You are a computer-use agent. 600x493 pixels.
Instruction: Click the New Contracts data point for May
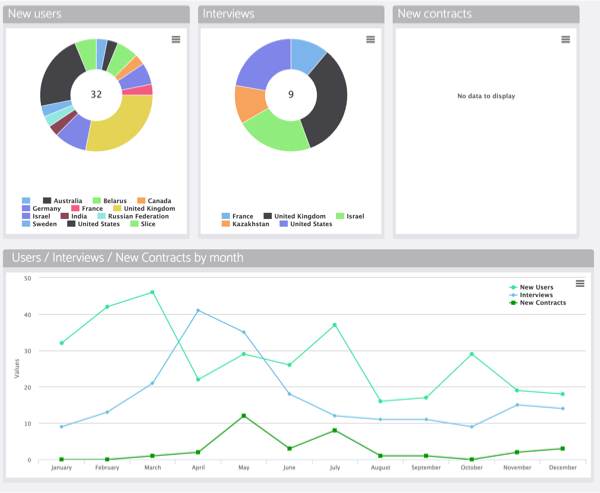click(244, 416)
